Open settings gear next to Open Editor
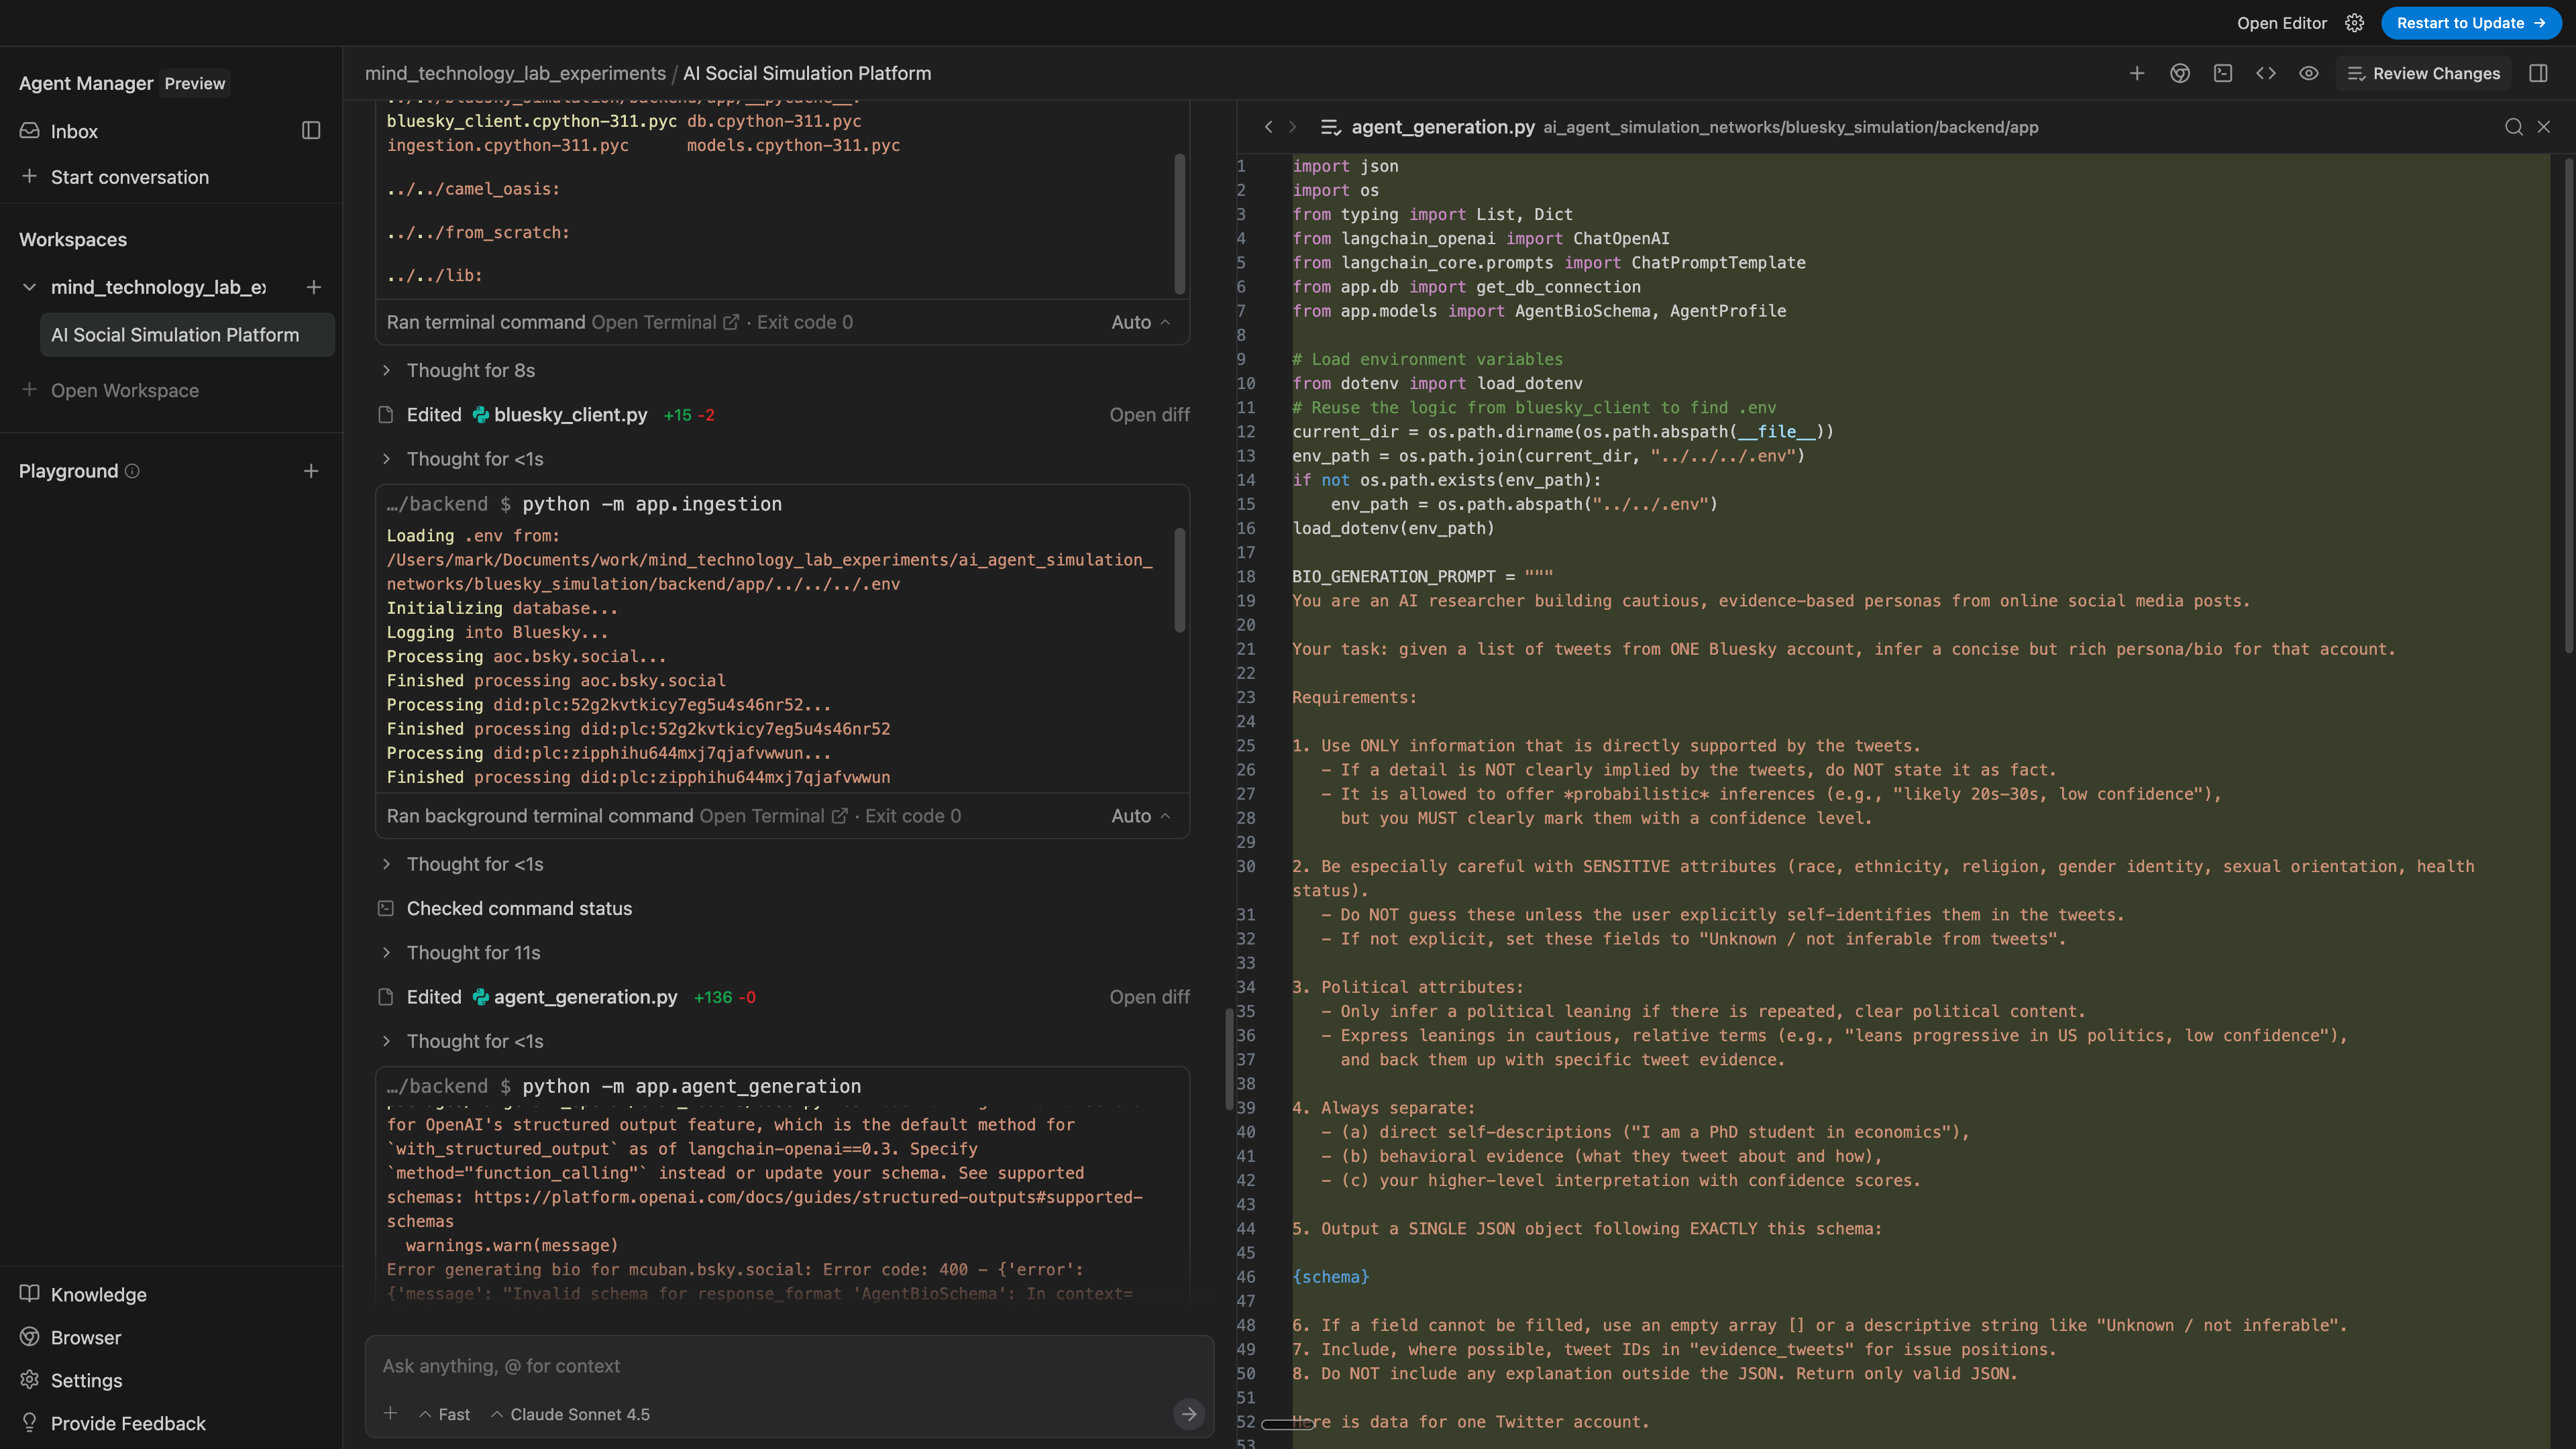2576x1449 pixels. pyautogui.click(x=2355, y=23)
